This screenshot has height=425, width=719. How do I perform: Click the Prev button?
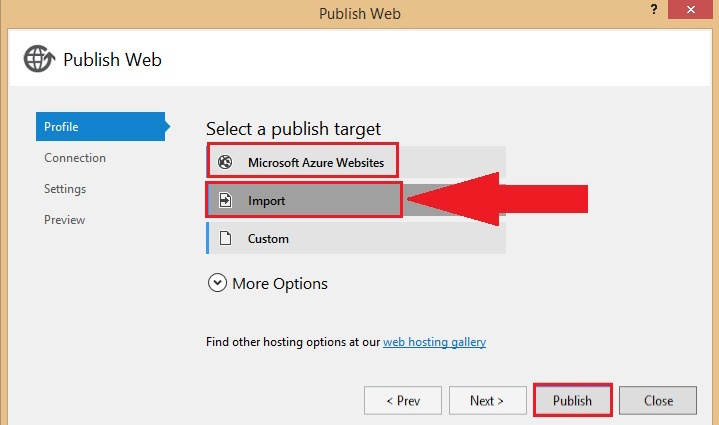tap(403, 401)
